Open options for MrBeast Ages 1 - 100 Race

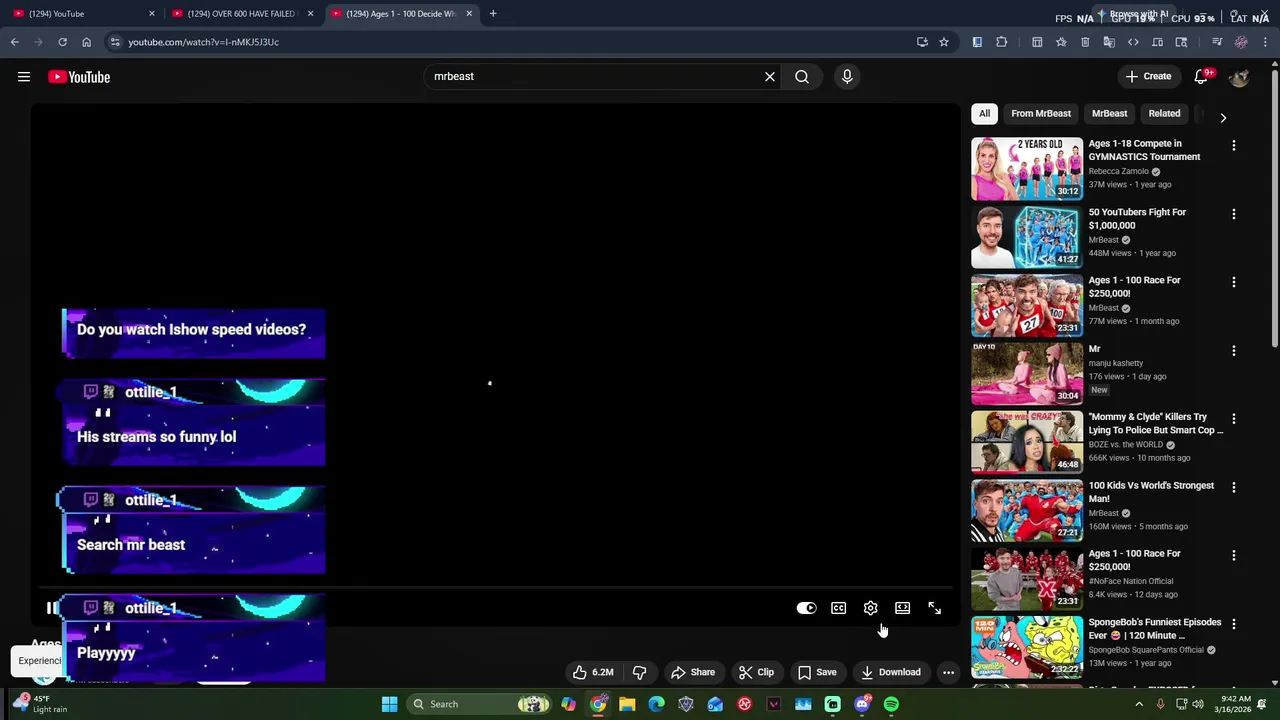click(x=1233, y=282)
